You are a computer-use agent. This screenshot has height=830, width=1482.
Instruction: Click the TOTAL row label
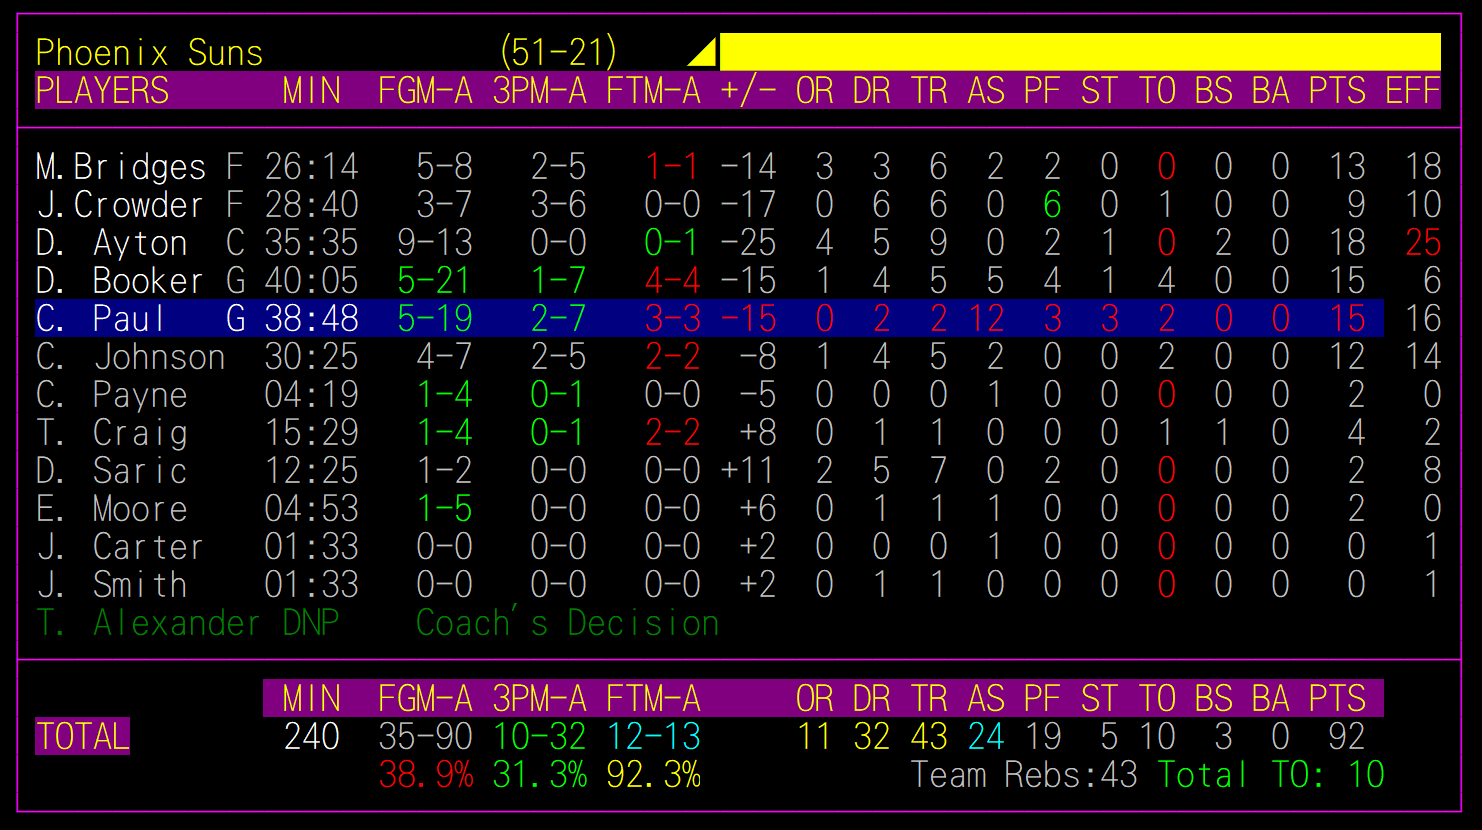[83, 737]
